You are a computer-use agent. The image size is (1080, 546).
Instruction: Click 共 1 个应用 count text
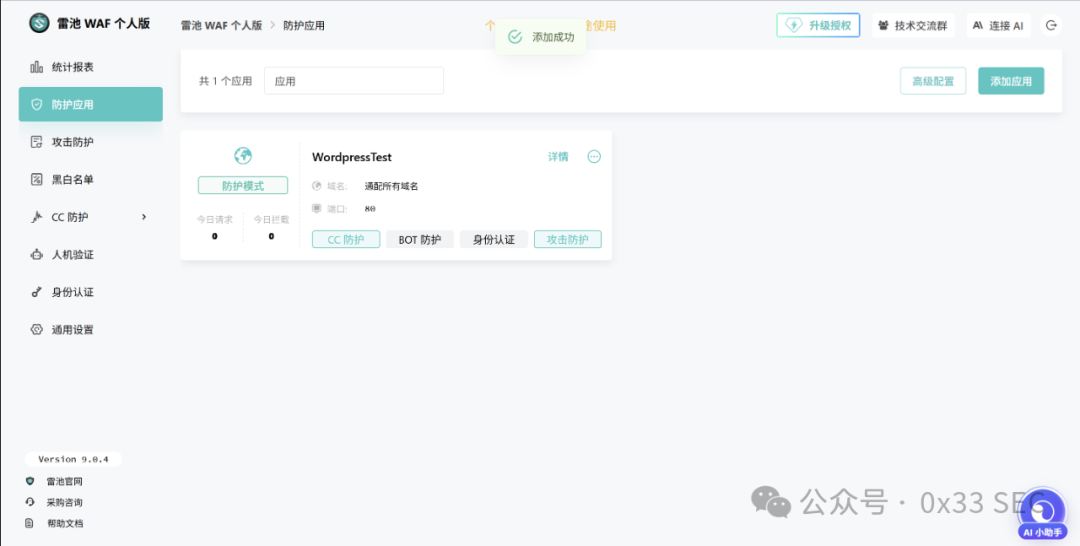(x=225, y=81)
